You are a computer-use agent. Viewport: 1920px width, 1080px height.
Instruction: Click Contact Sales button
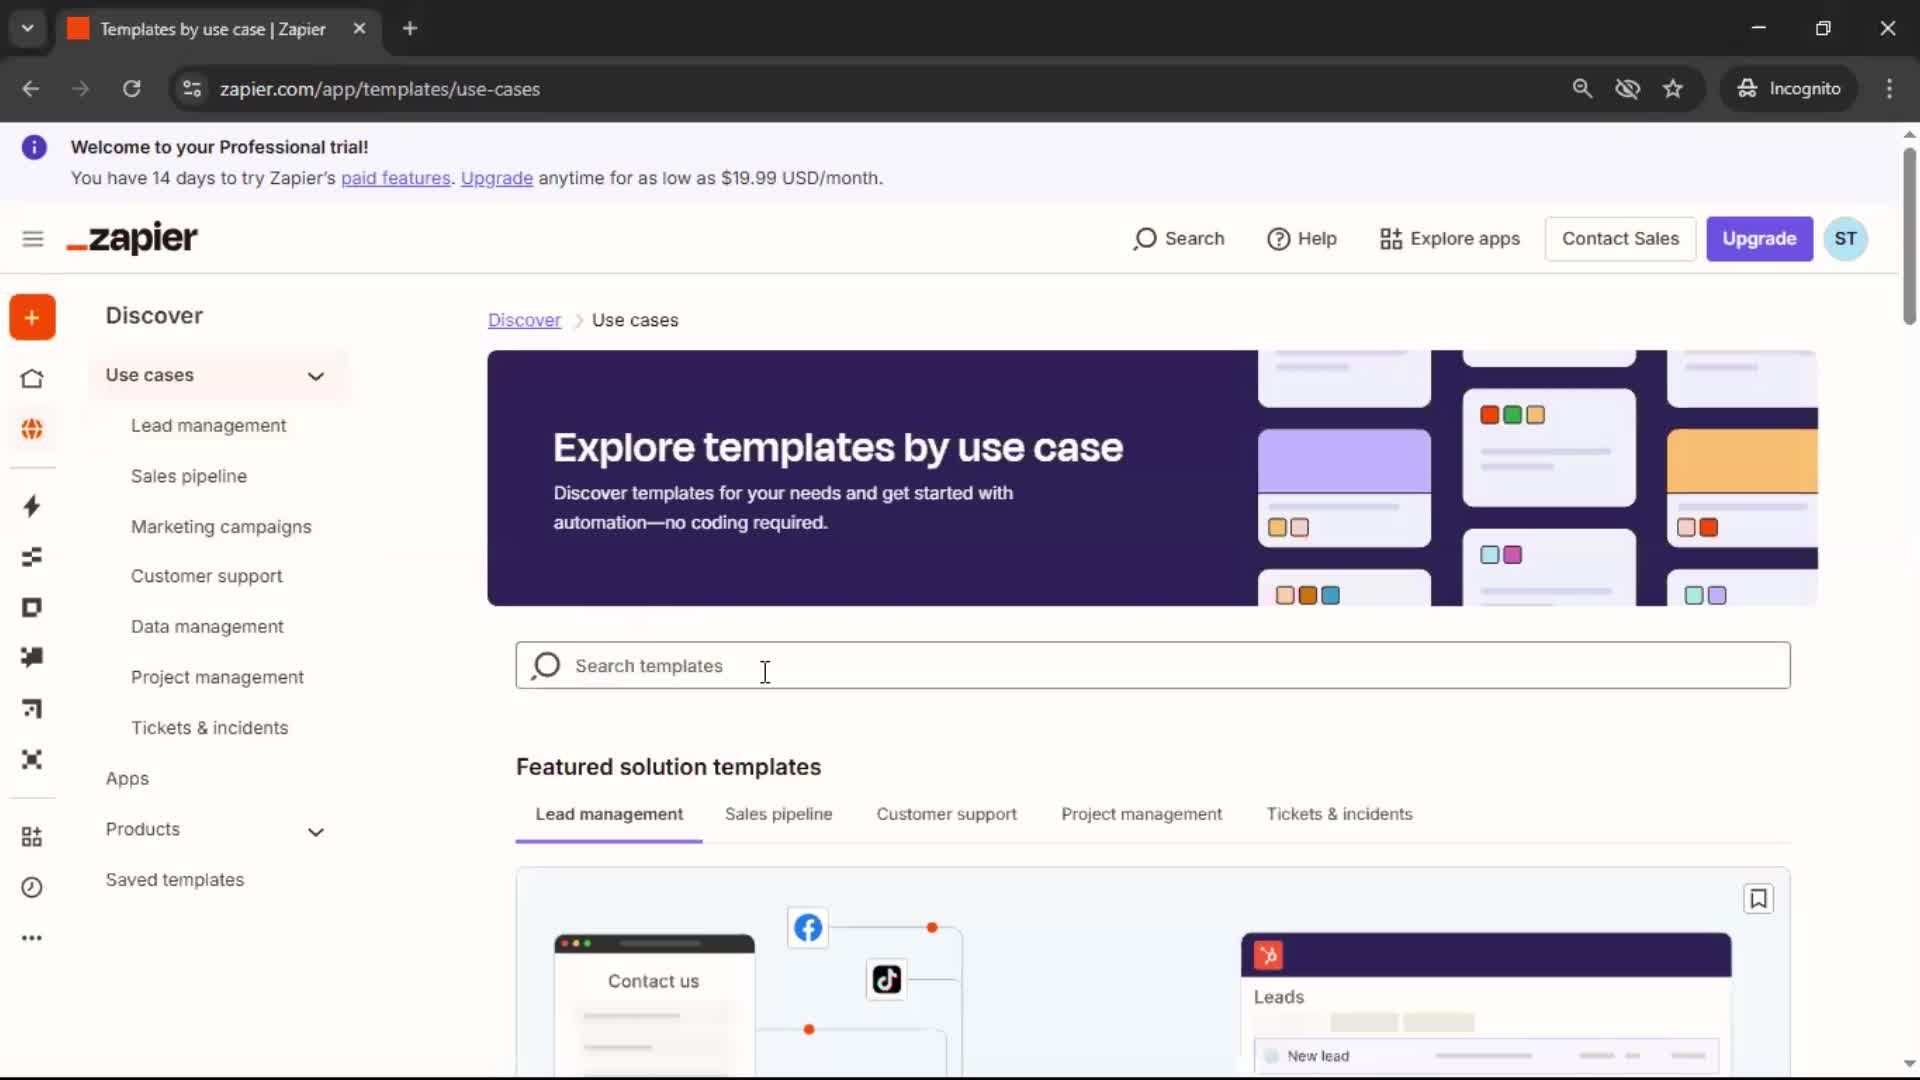[x=1620, y=239]
